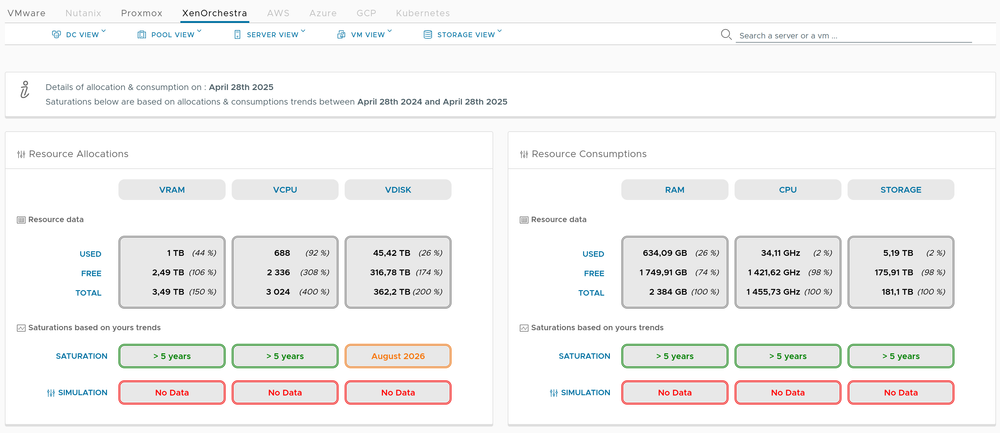Switch to the VMware tab

[27, 13]
